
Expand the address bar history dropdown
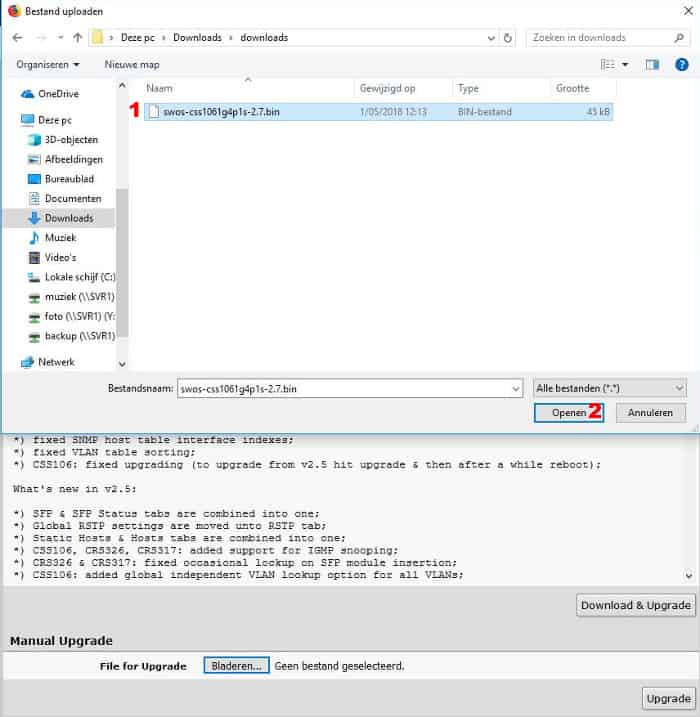point(491,38)
